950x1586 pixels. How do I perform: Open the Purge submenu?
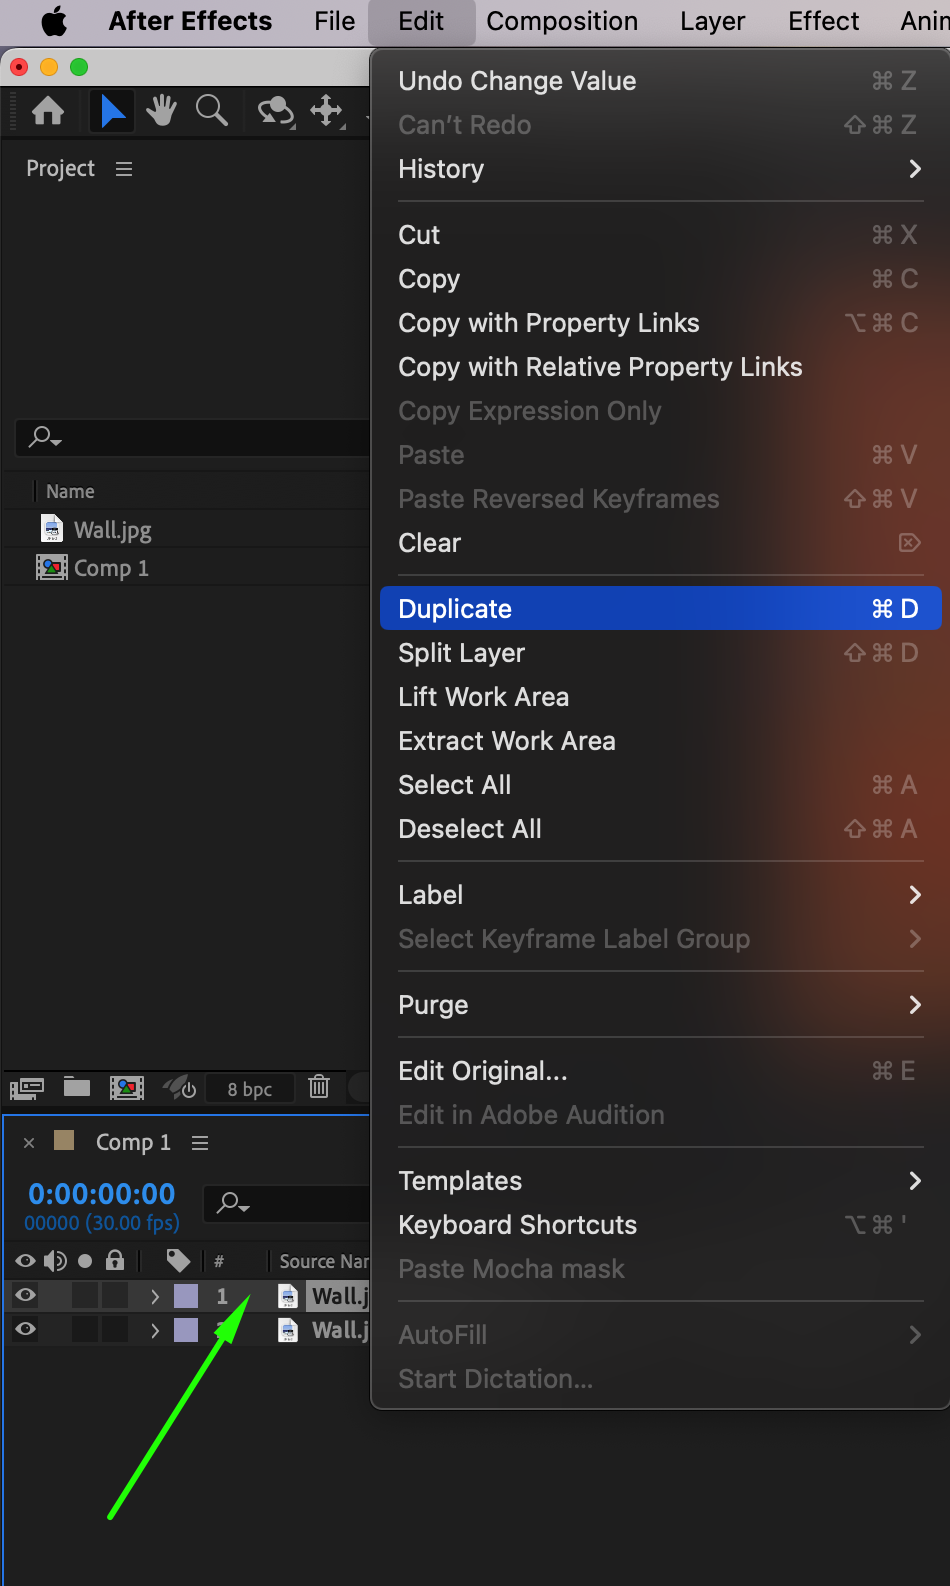pyautogui.click(x=659, y=1005)
